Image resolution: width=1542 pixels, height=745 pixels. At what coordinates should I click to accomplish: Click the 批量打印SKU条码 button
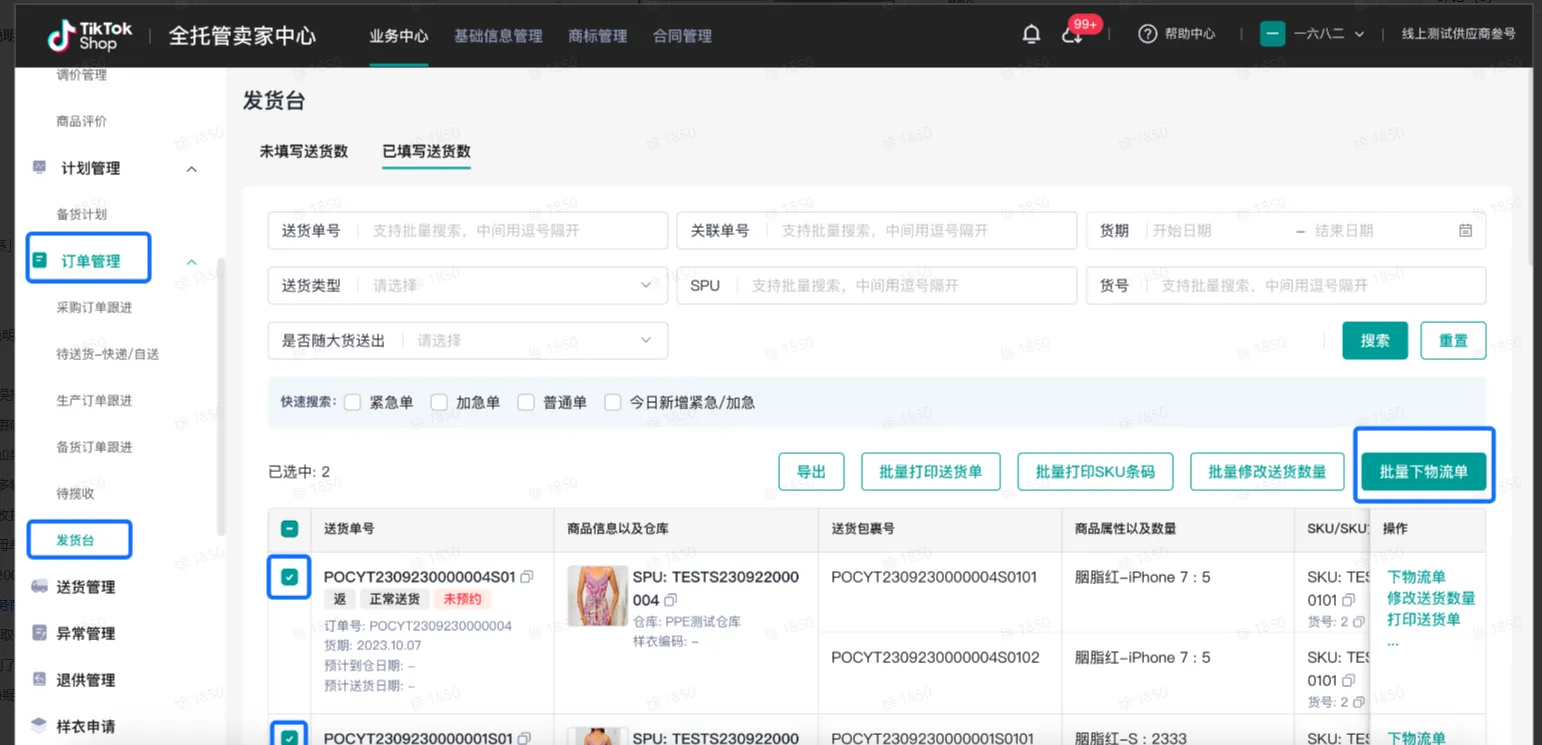point(1095,472)
